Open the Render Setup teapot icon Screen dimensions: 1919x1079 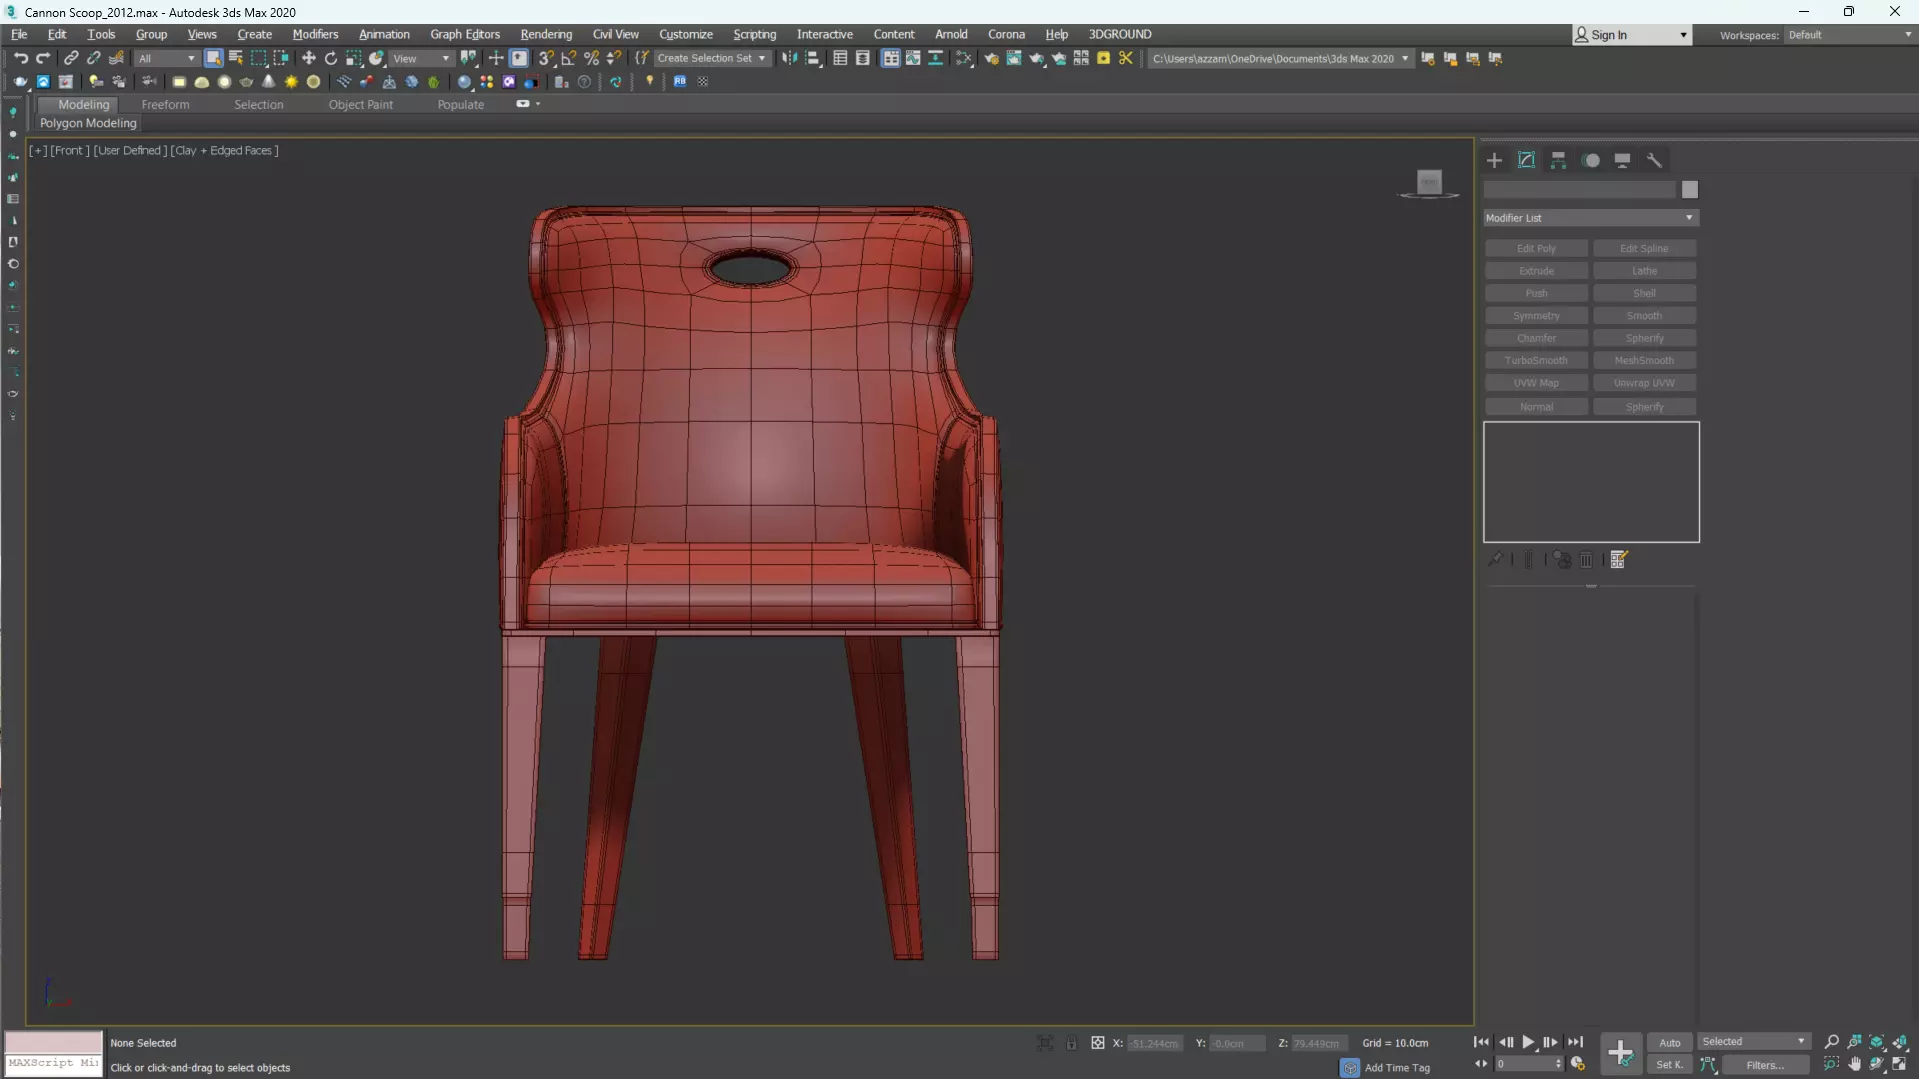[x=991, y=58]
